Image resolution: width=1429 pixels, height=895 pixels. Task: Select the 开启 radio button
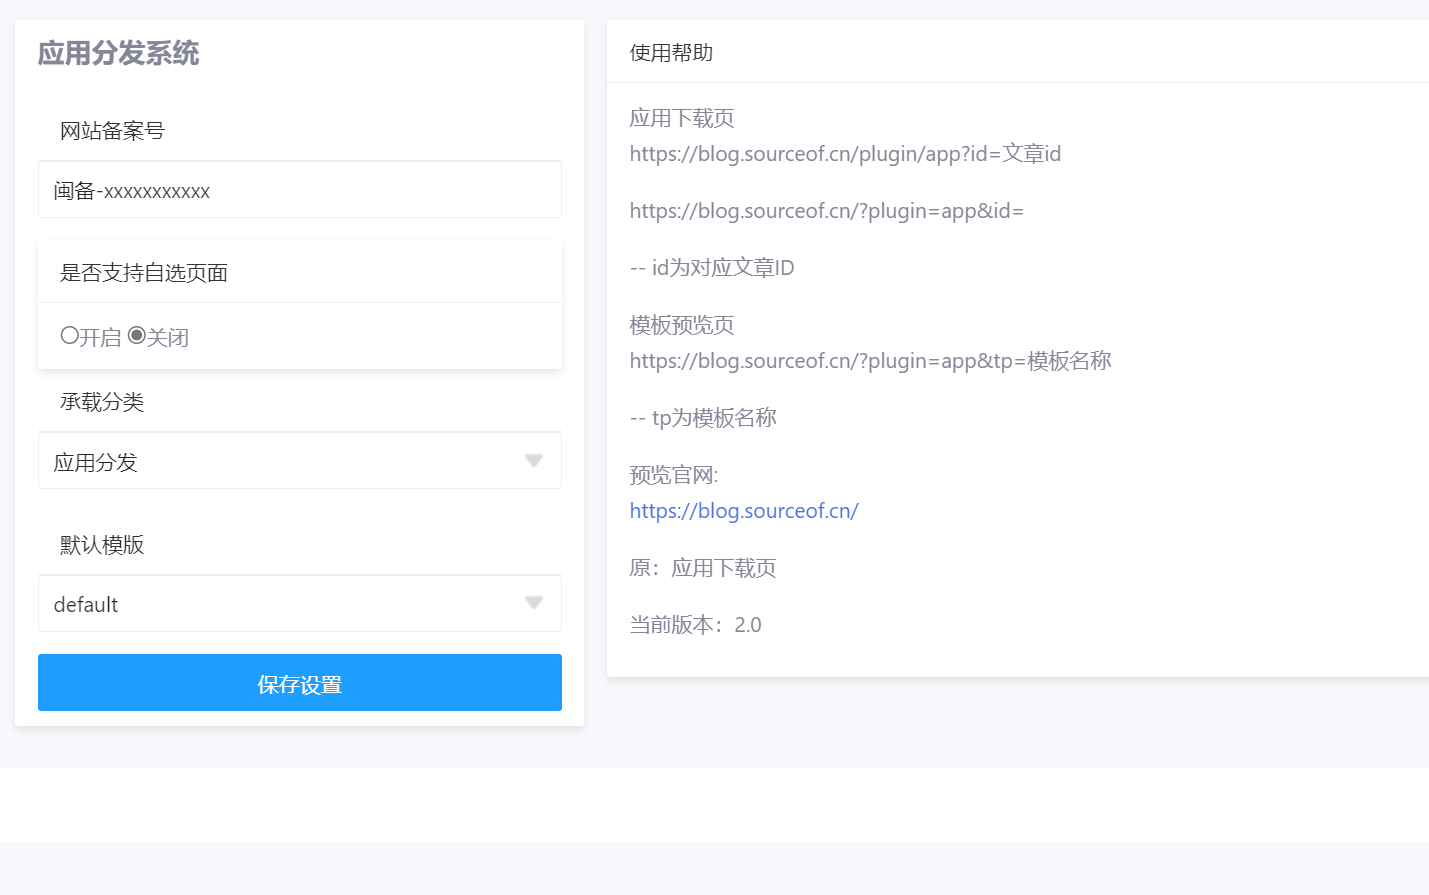pos(69,336)
